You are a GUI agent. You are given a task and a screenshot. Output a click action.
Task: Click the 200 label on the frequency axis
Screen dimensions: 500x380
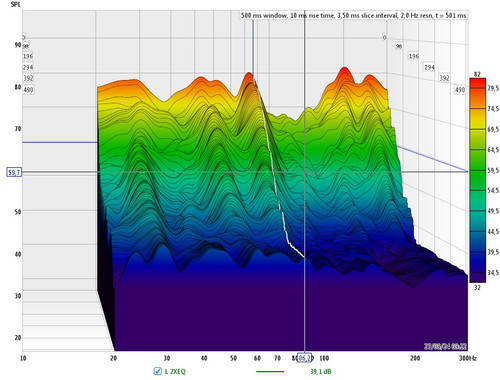(415, 358)
